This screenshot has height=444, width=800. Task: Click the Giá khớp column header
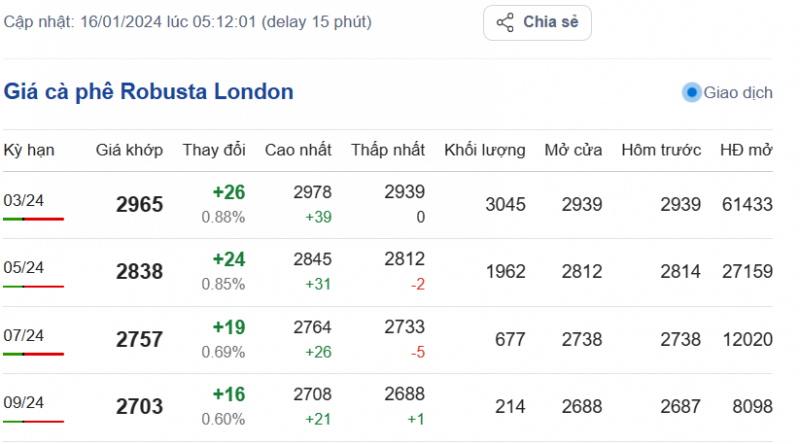(x=129, y=150)
